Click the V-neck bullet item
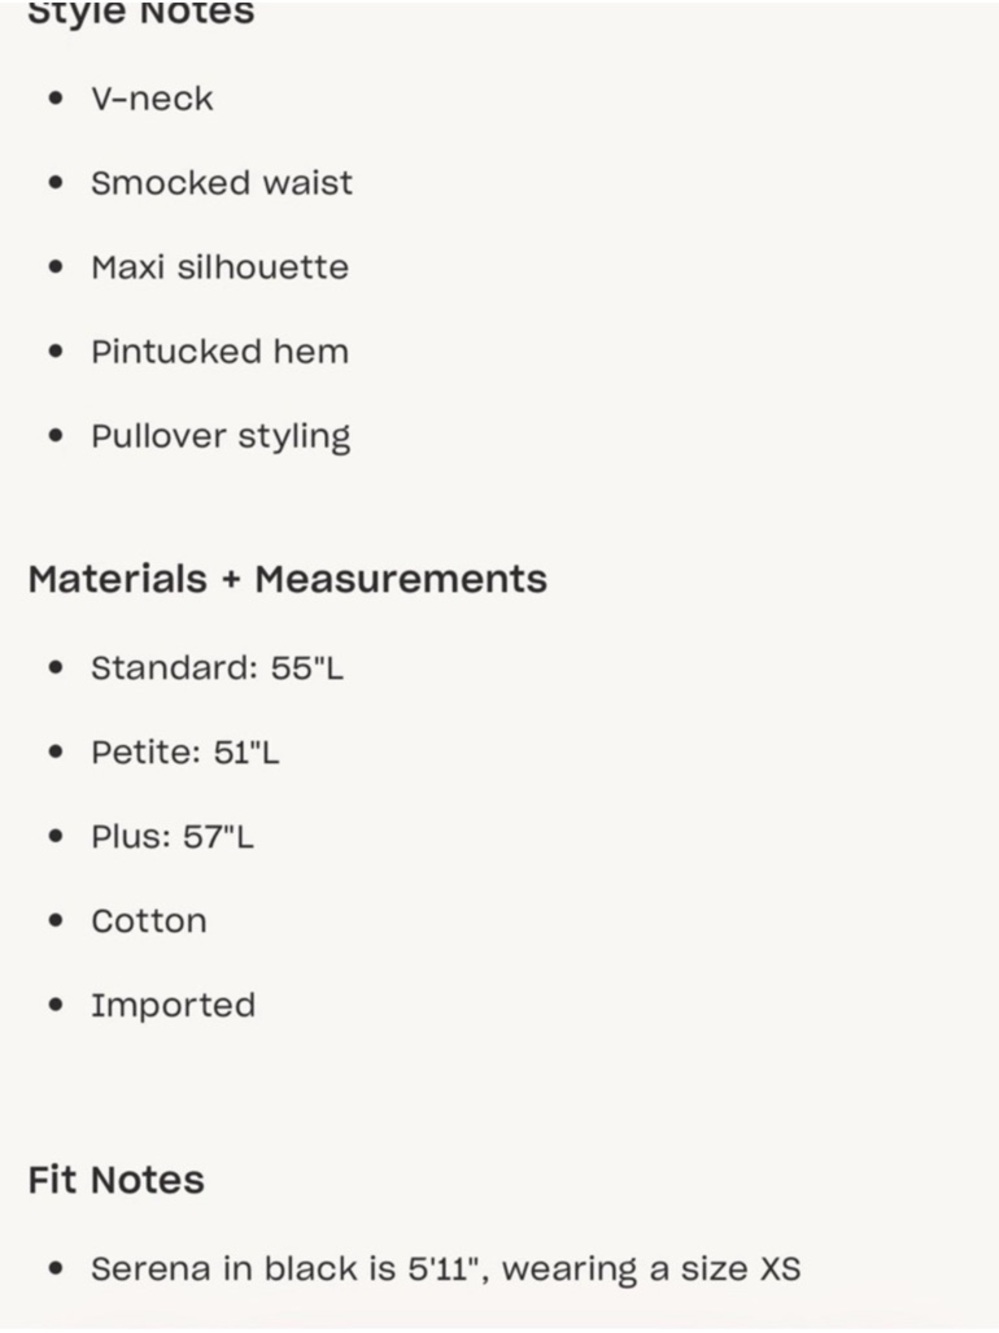The width and height of the screenshot is (999, 1333). tap(152, 99)
